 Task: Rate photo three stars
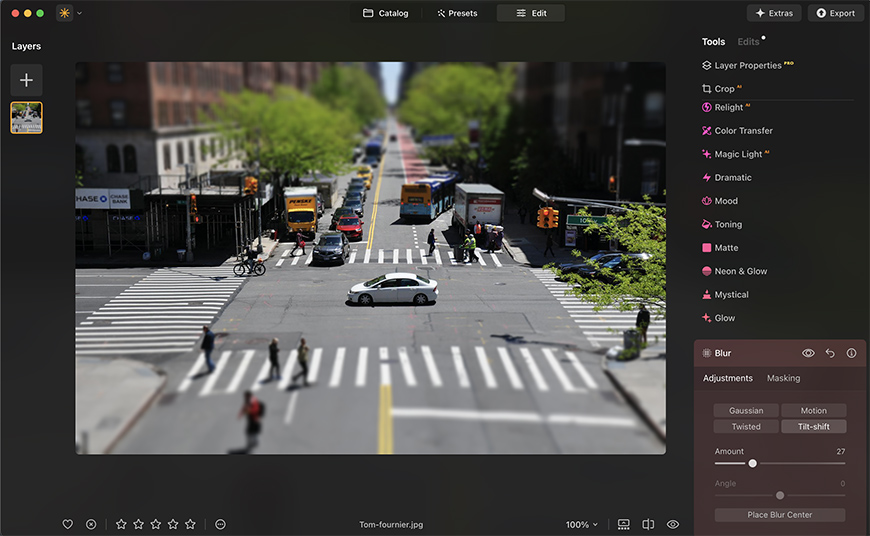(156, 524)
